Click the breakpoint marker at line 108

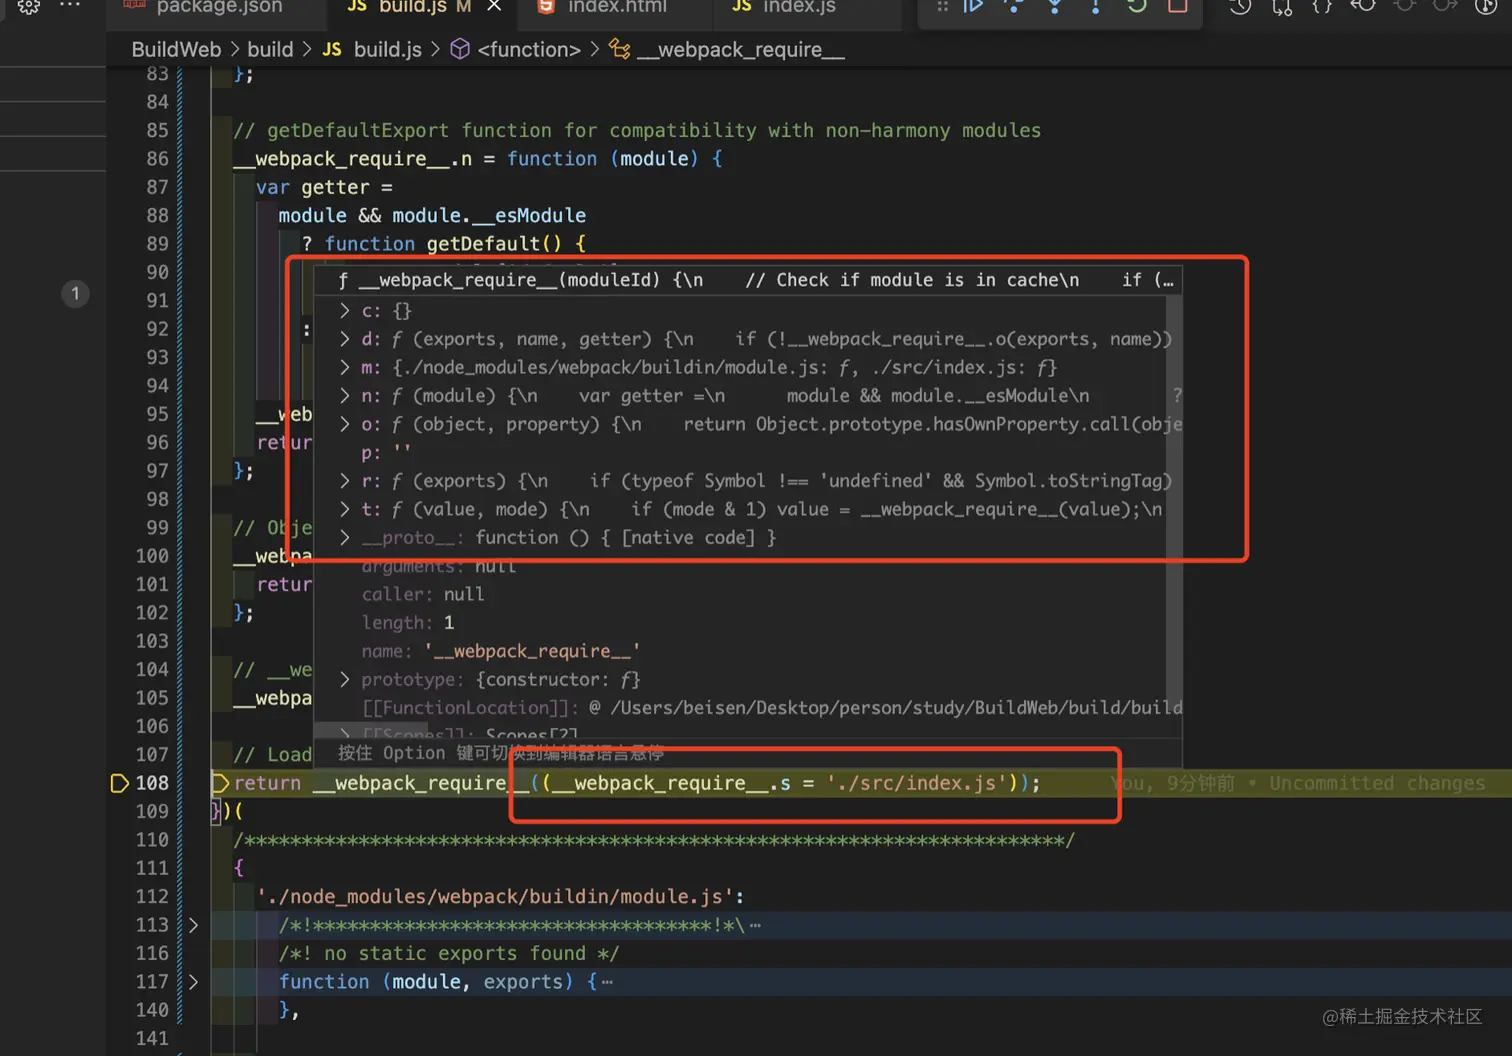click(x=119, y=783)
